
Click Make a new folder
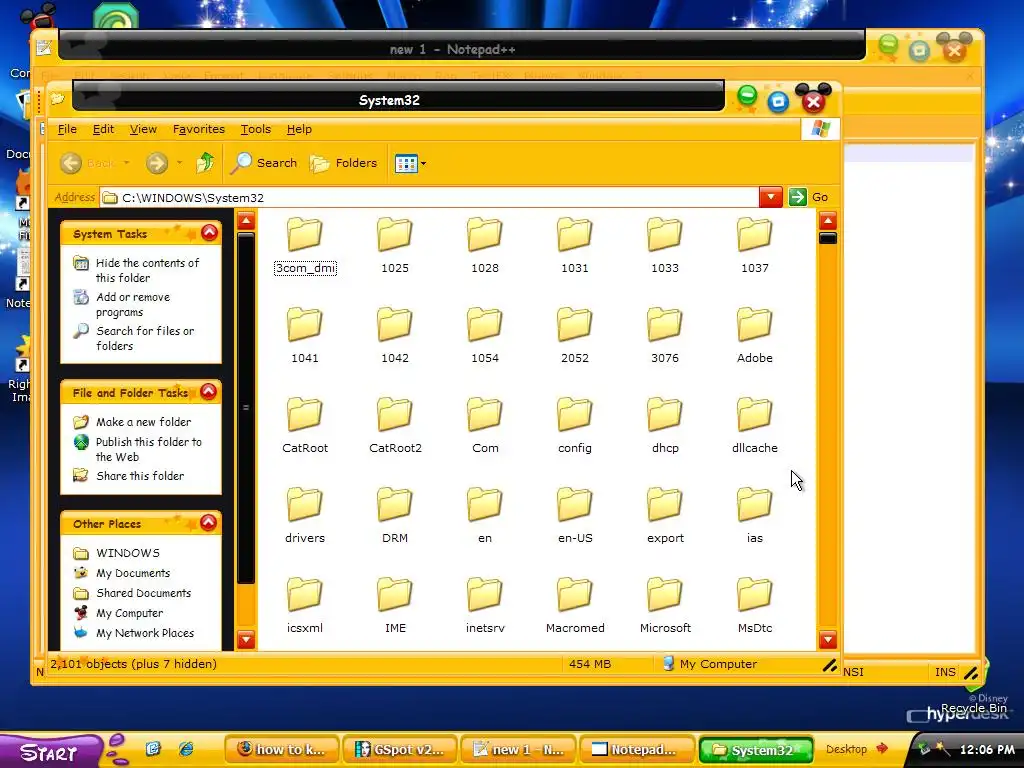point(144,422)
